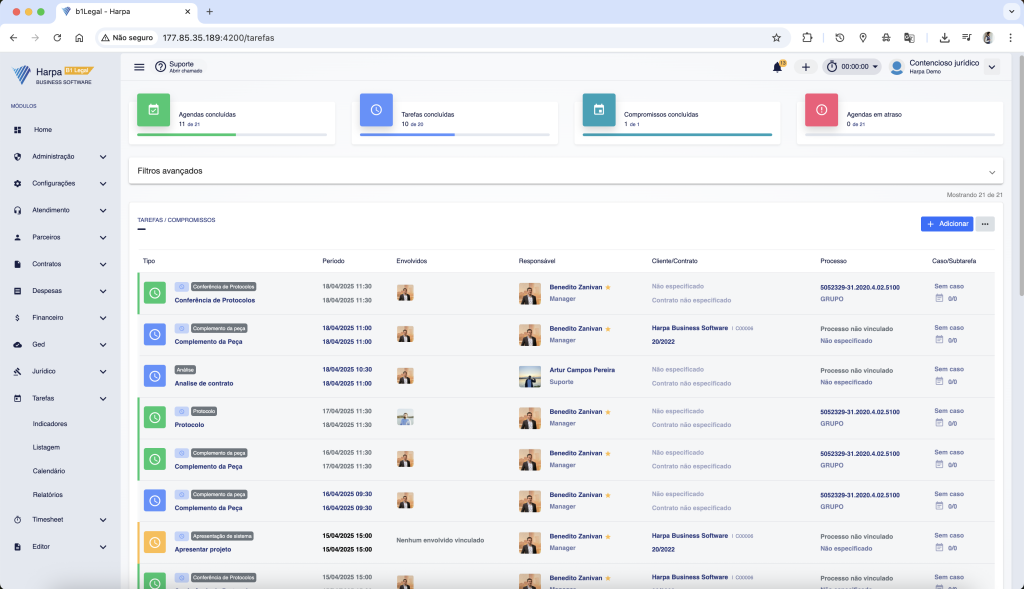This screenshot has width=1024, height=589.
Task: Click the Configurações gear icon
Action: click(18, 183)
